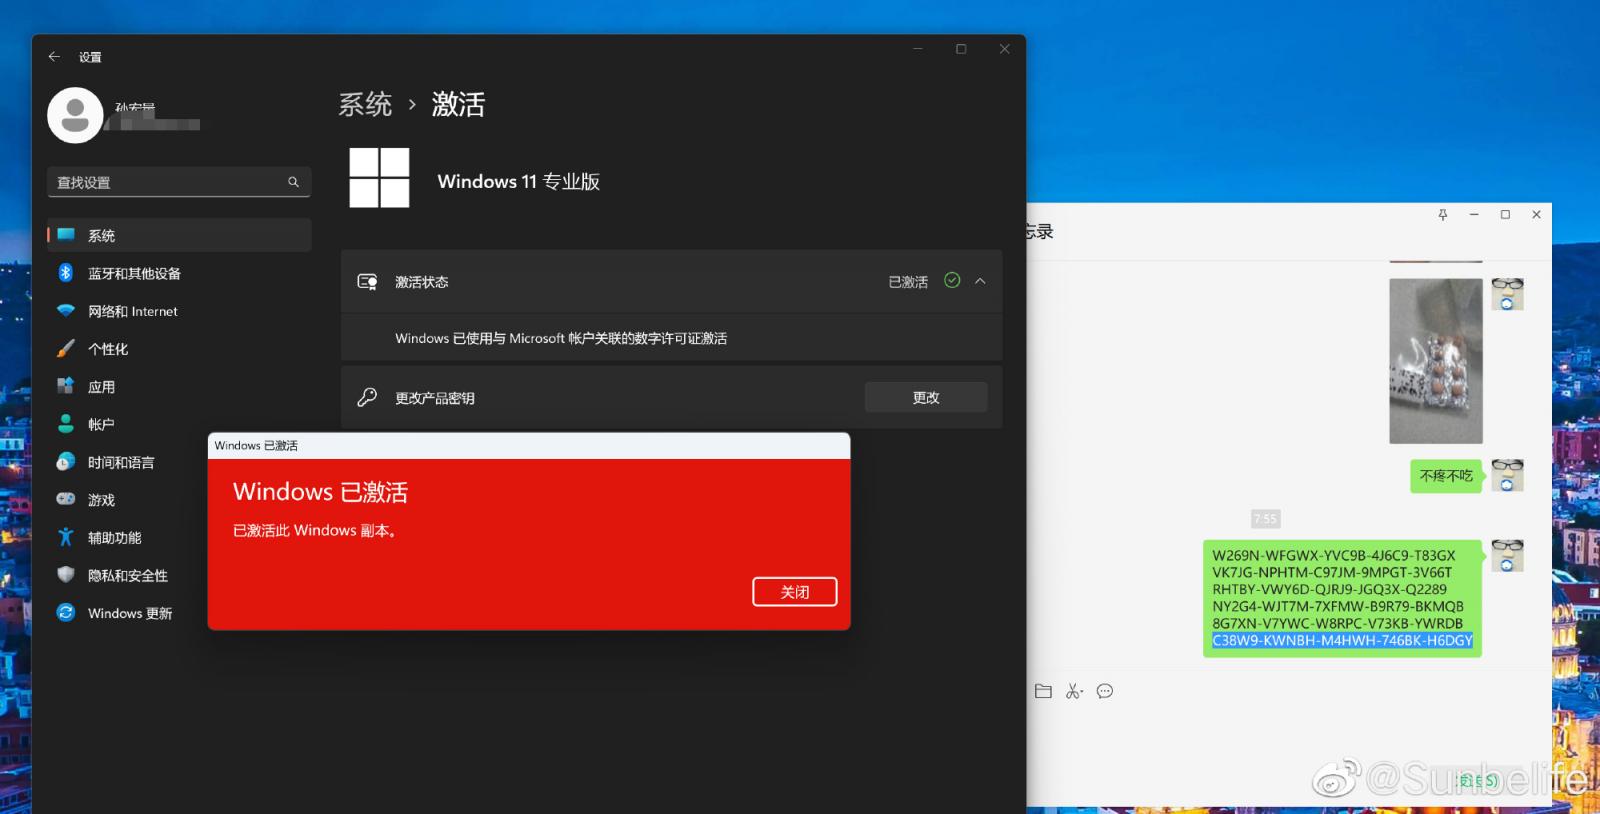Click sender avatar beside product keys message
Image resolution: width=1600 pixels, height=814 pixels.
[x=1507, y=556]
